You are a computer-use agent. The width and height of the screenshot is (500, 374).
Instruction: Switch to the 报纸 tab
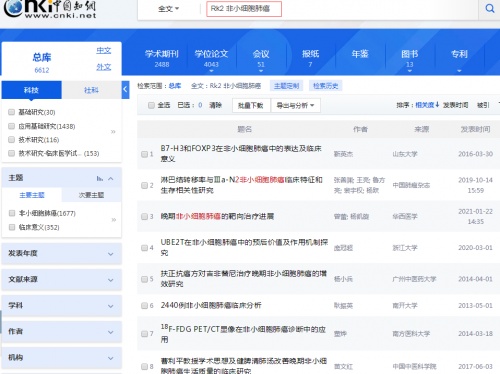[x=310, y=58]
